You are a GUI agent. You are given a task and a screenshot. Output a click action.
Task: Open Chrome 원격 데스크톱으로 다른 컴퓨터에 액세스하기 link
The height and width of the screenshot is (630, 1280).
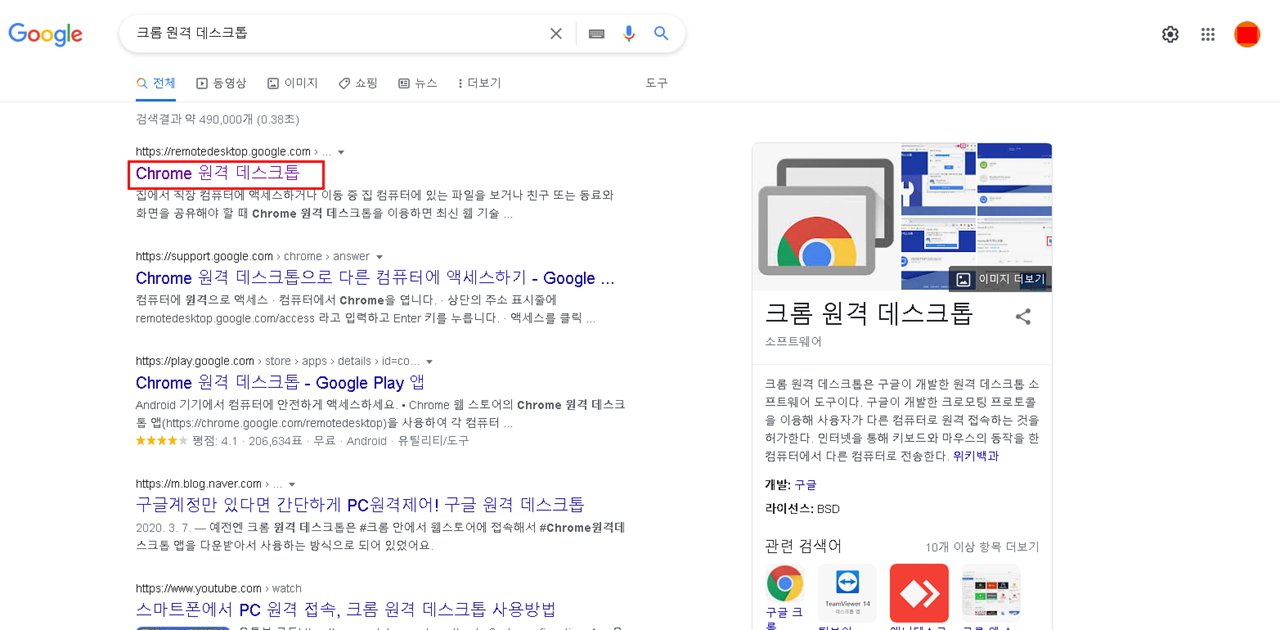[375, 278]
